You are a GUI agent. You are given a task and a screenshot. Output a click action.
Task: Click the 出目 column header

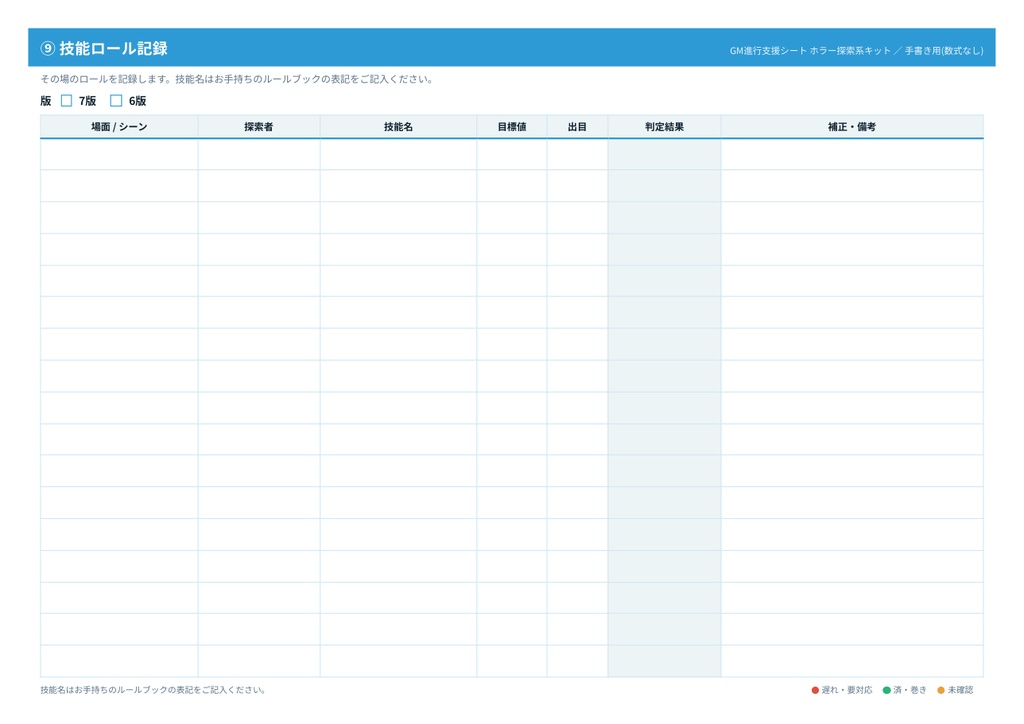577,127
